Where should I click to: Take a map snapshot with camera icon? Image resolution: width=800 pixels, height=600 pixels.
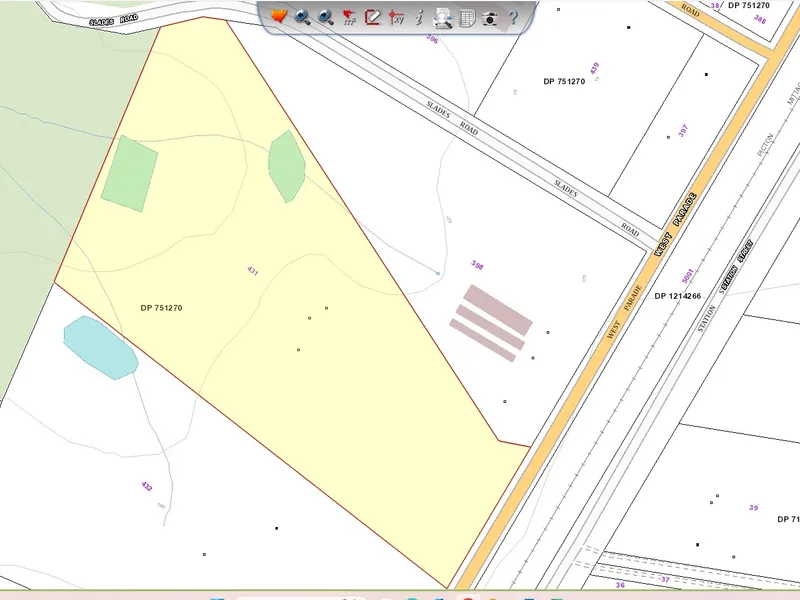489,17
